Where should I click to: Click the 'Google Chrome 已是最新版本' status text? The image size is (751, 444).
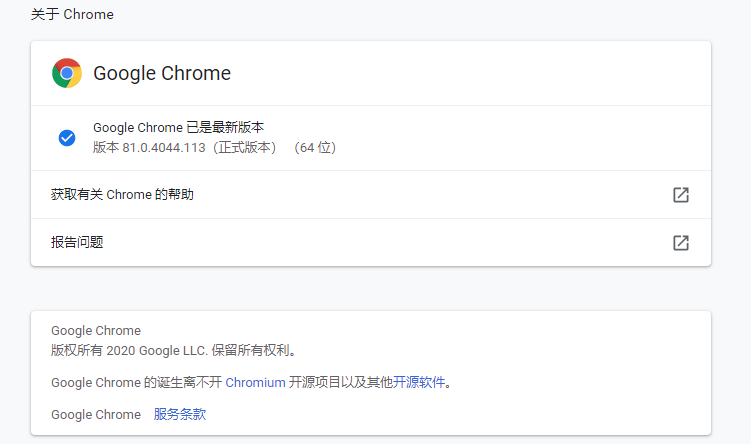click(x=178, y=127)
